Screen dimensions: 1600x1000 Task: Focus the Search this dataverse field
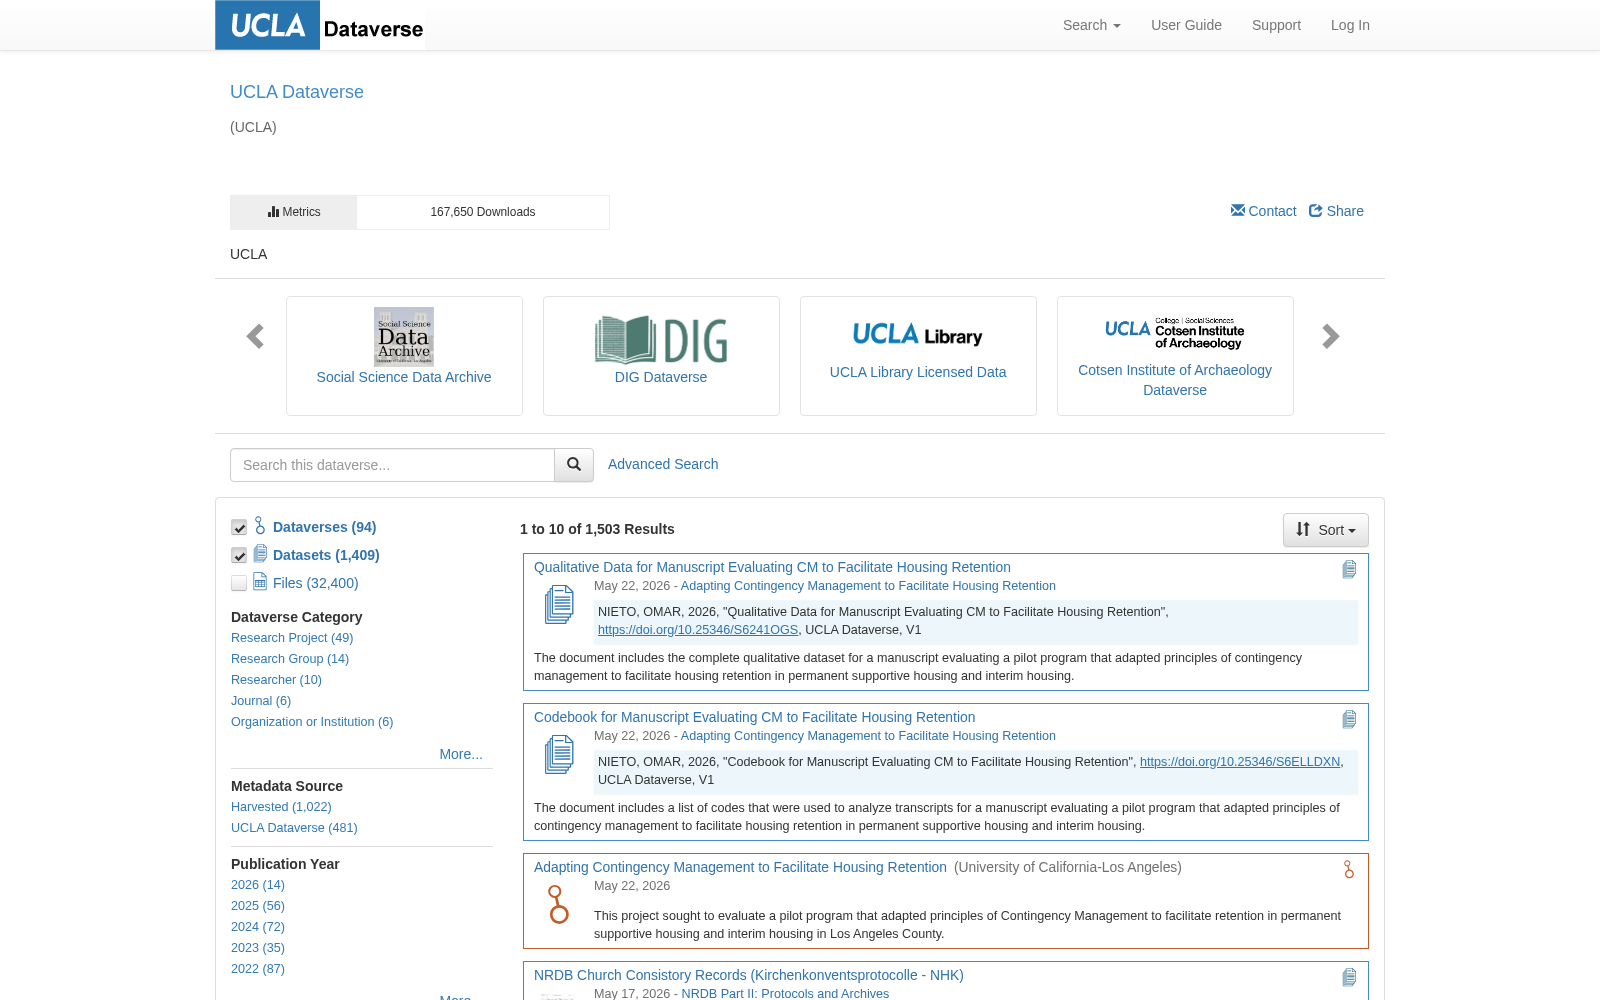click(392, 465)
